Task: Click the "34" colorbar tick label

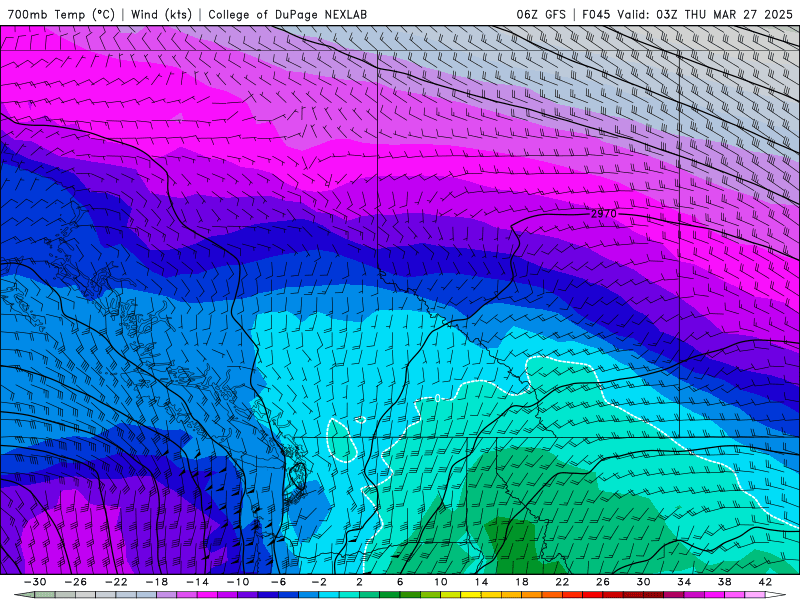Action: point(684,582)
